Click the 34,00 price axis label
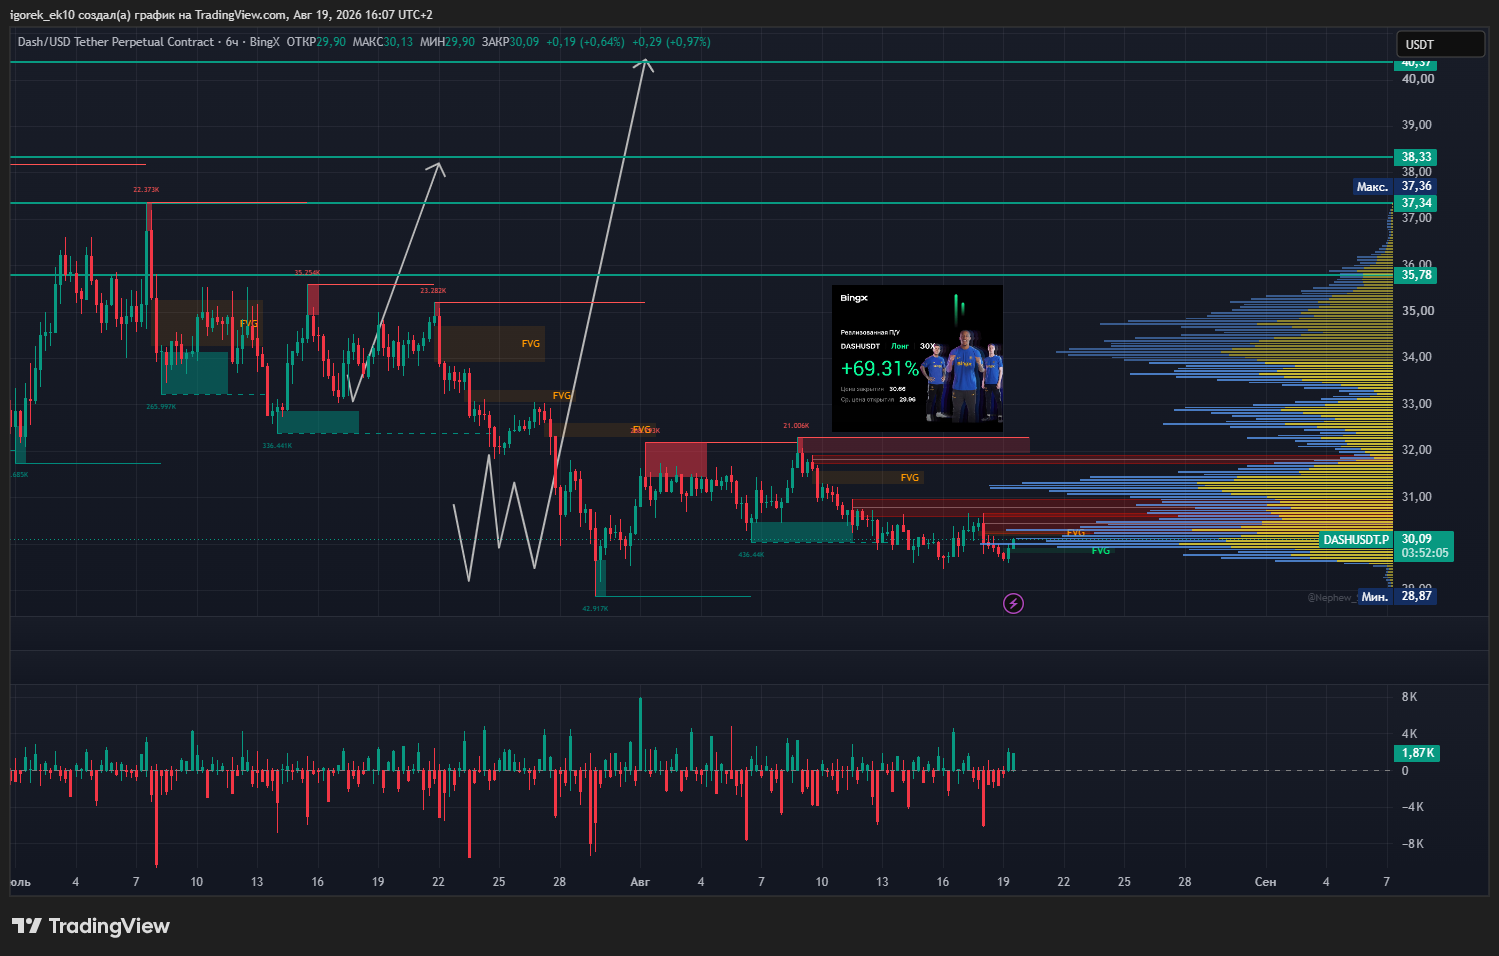The image size is (1499, 956). click(1417, 357)
